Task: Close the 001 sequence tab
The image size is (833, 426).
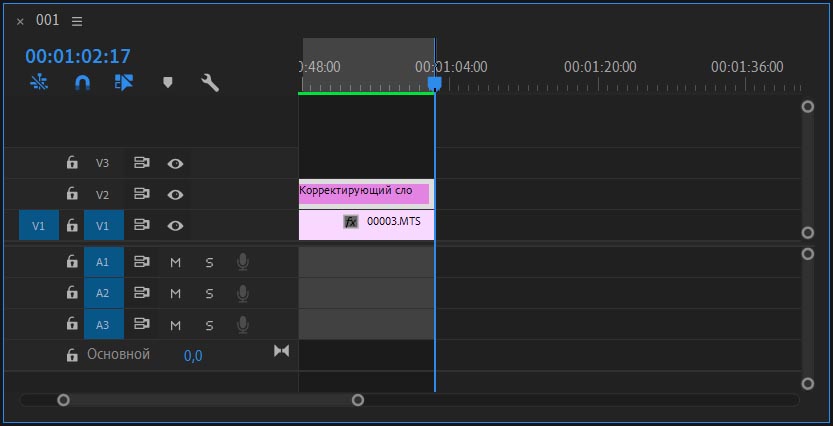Action: tap(20, 22)
